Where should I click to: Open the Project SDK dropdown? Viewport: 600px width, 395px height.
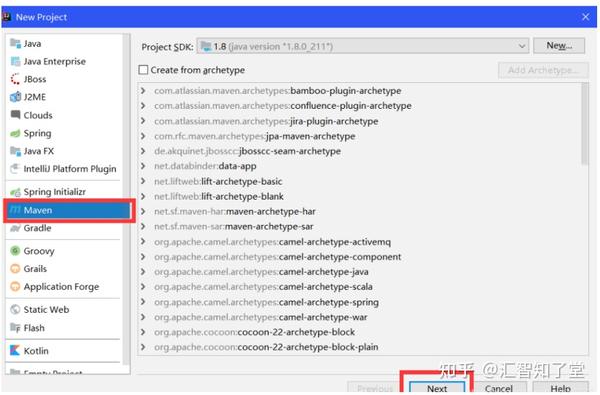[522, 46]
